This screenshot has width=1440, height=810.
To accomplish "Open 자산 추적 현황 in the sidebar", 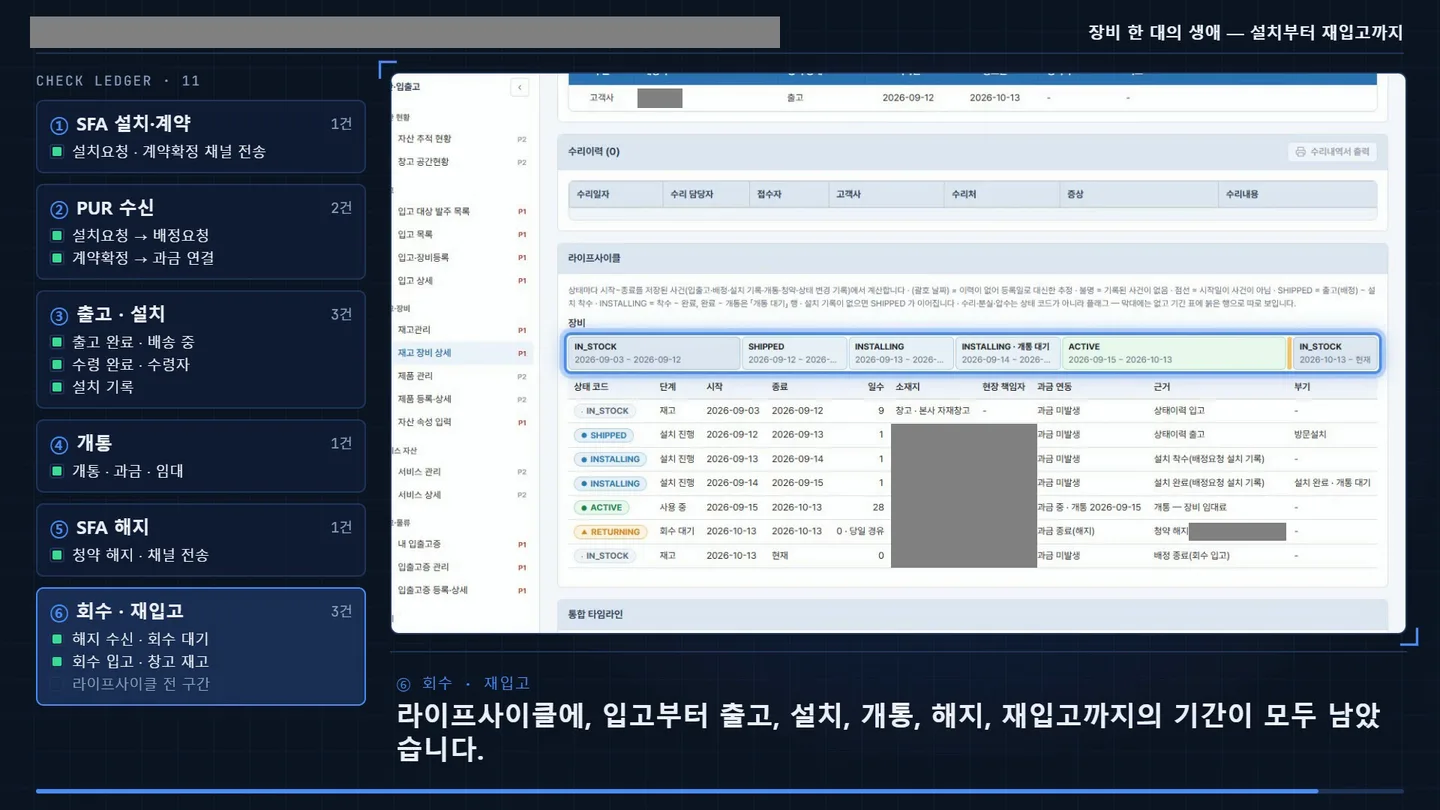I will point(423,139).
